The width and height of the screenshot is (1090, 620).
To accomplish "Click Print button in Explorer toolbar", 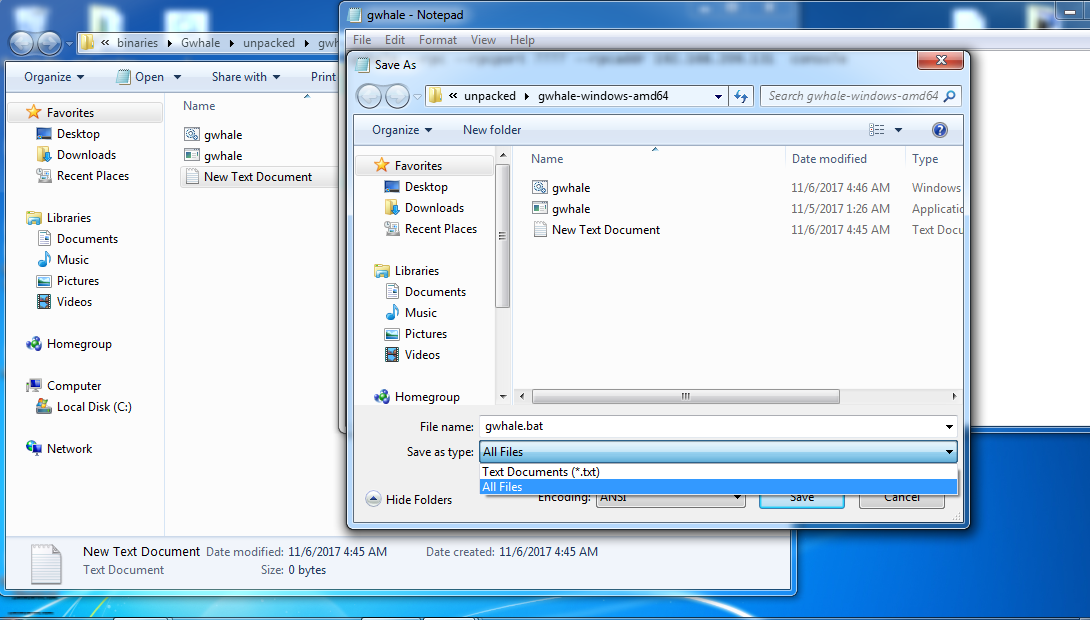I will [323, 76].
